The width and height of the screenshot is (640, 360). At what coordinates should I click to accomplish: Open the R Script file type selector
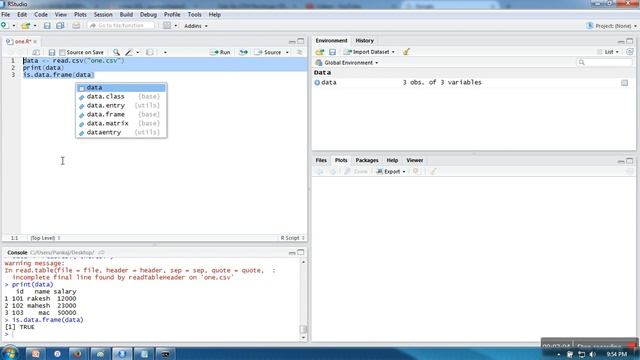292,238
